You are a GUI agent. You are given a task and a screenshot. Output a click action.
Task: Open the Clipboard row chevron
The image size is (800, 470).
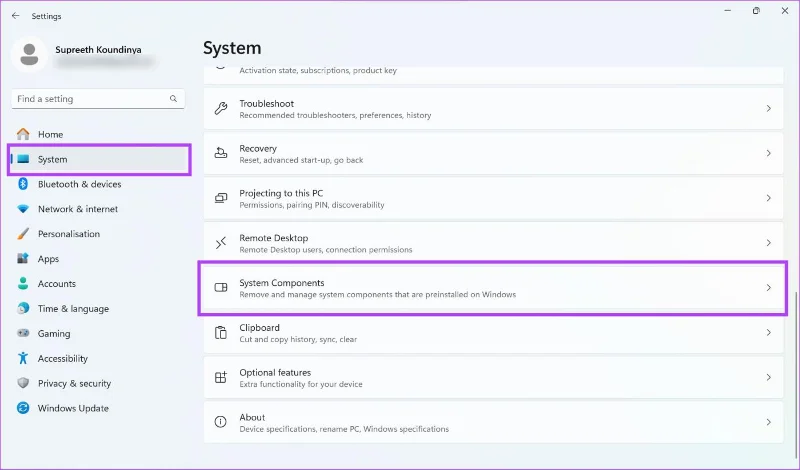click(768, 333)
